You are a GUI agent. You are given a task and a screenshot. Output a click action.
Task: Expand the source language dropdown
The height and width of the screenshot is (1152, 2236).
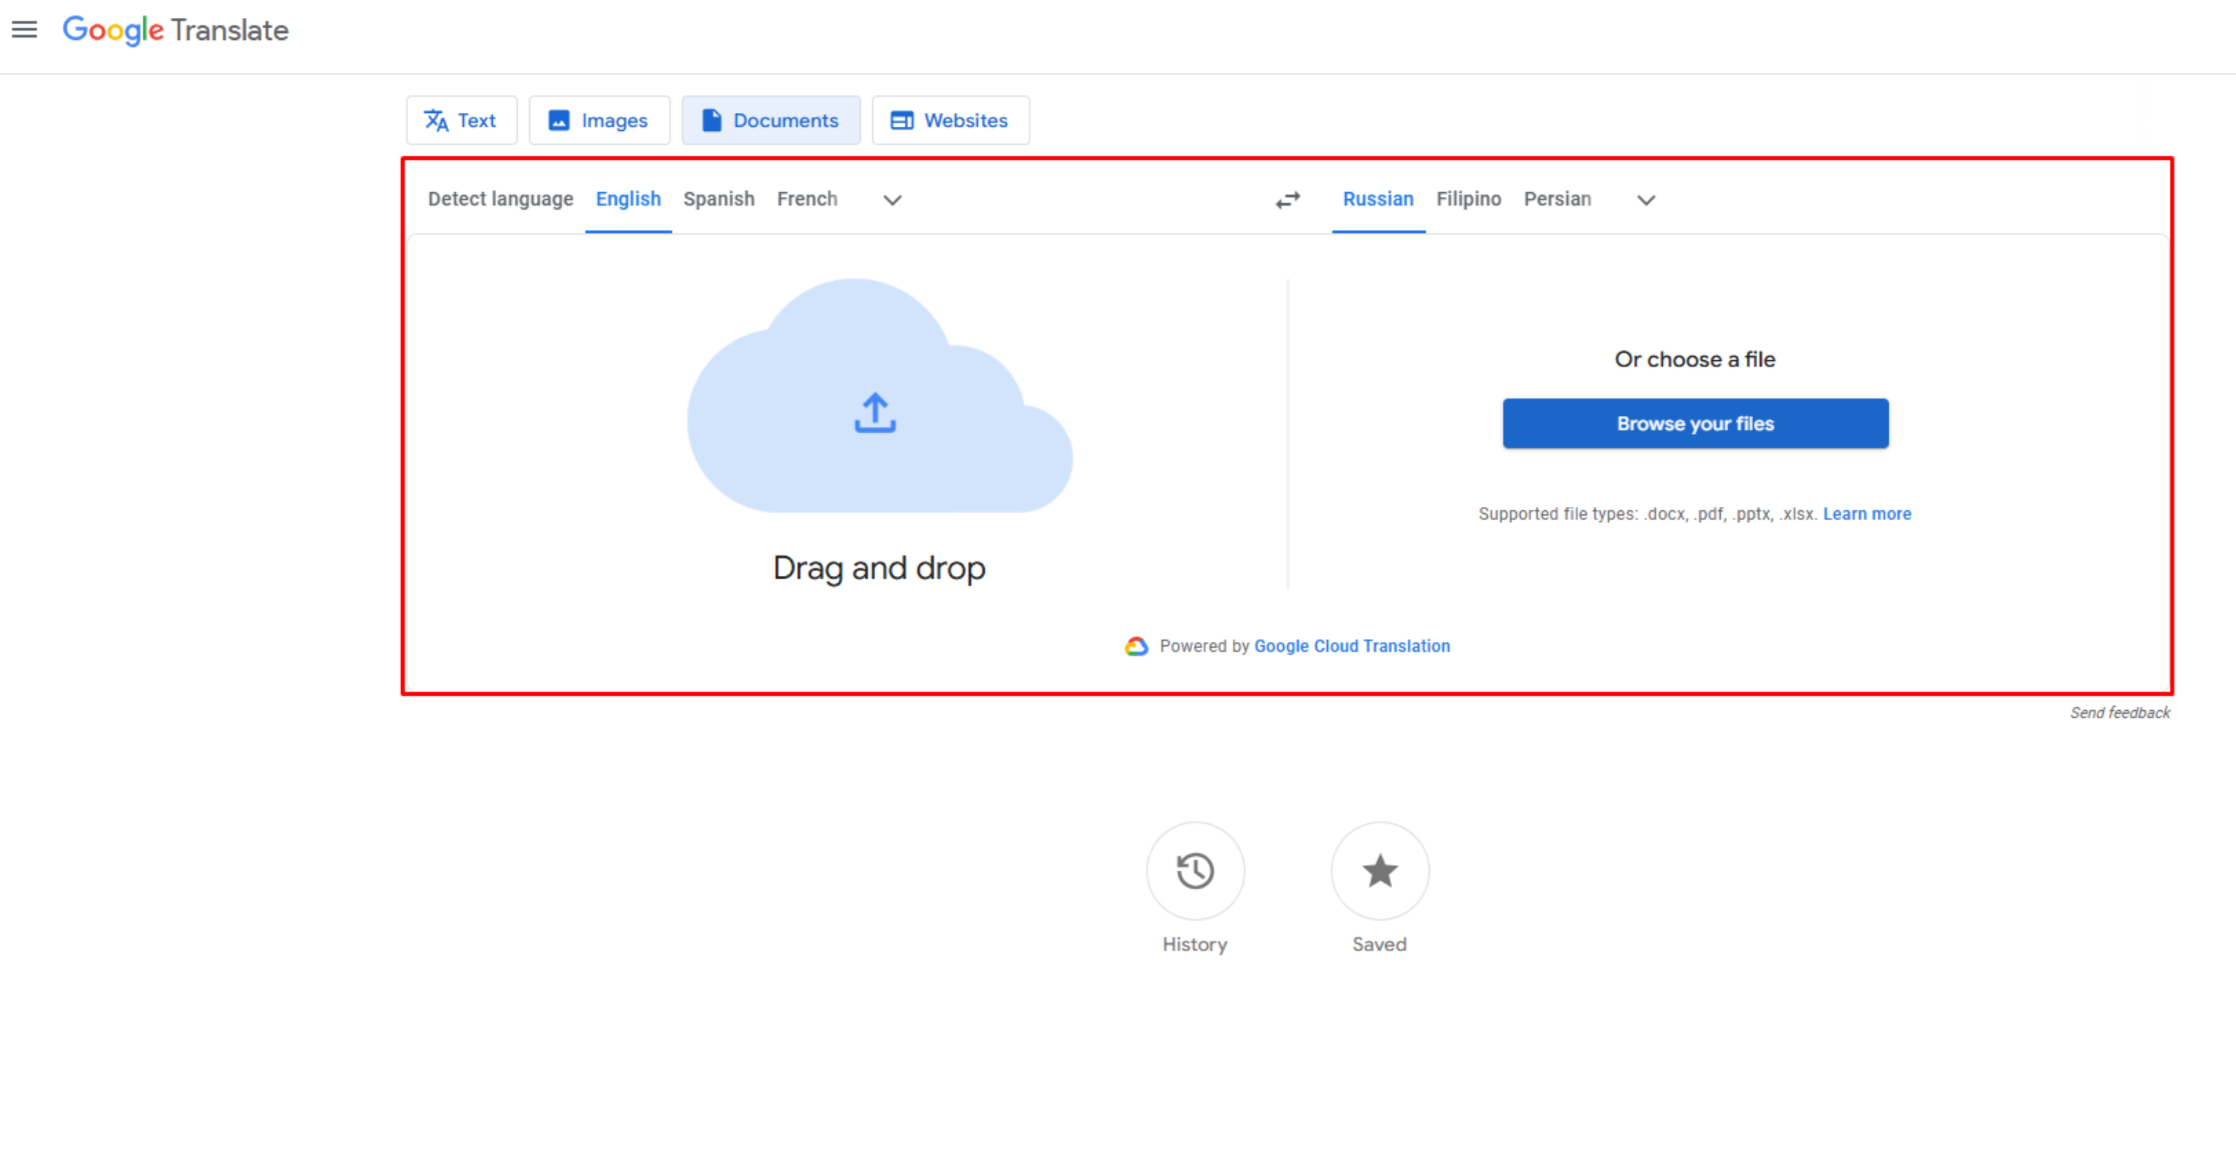point(891,200)
